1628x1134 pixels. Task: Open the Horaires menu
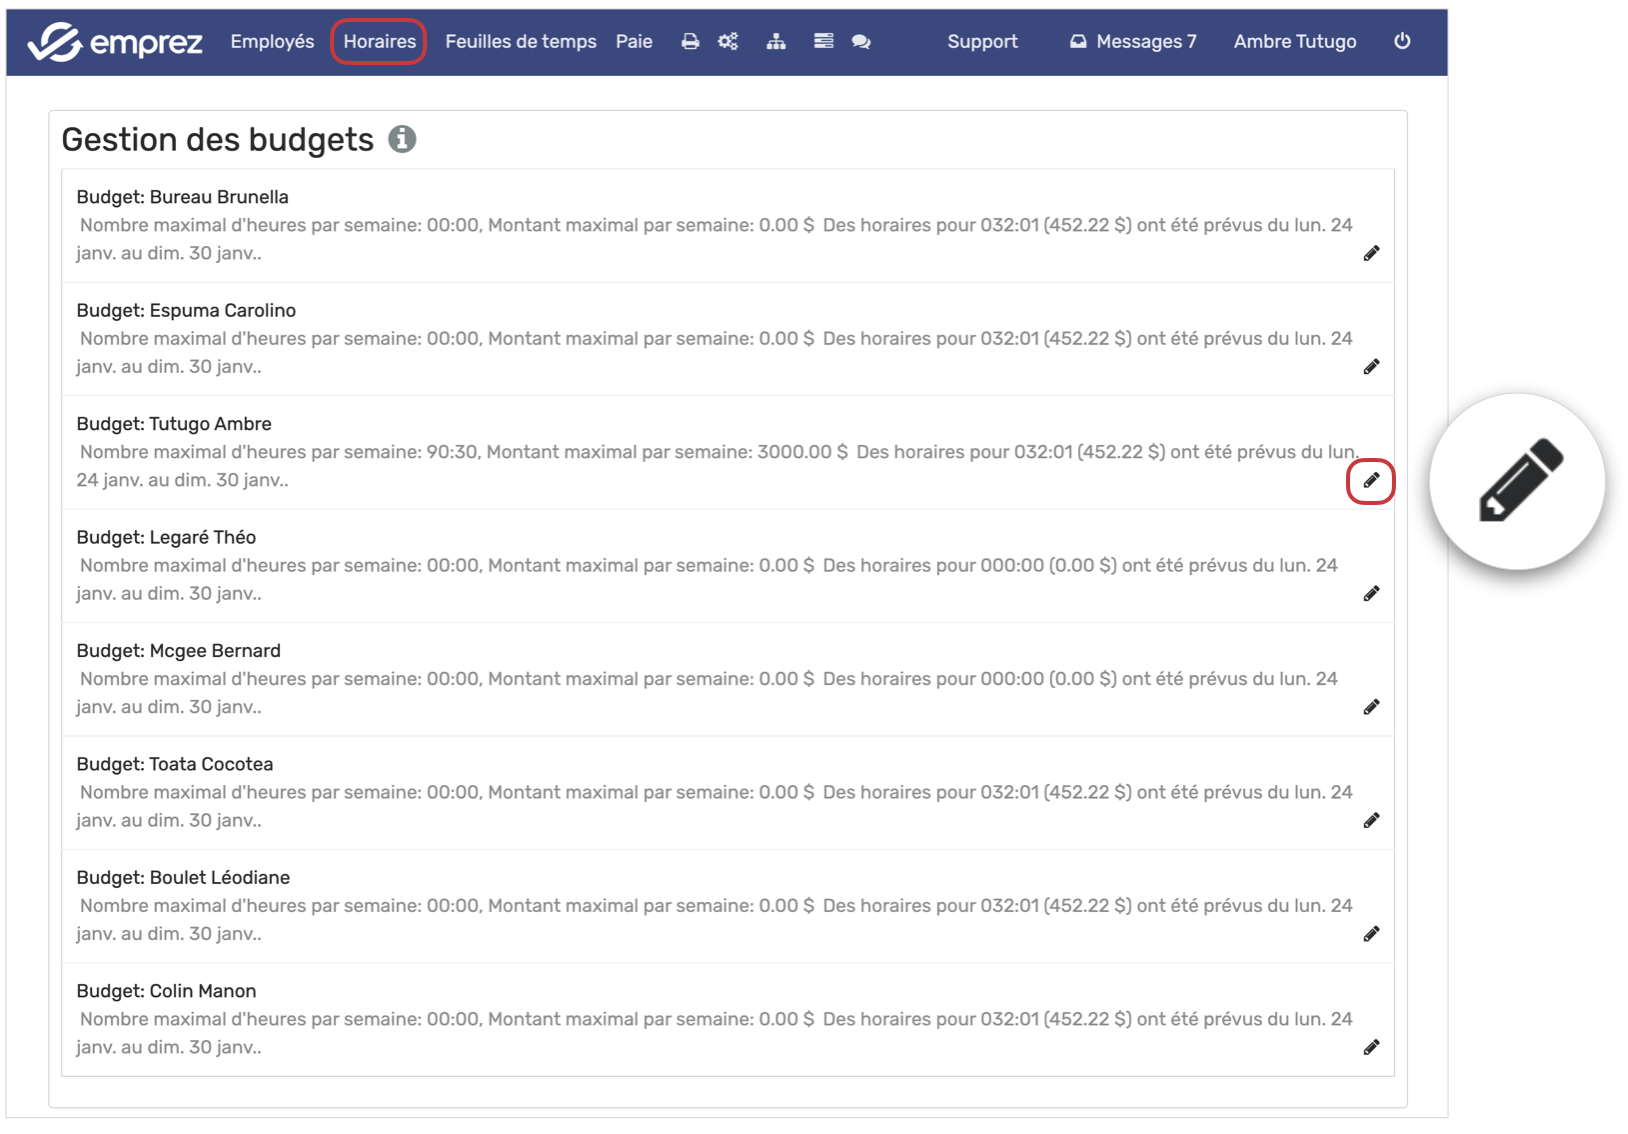379,42
